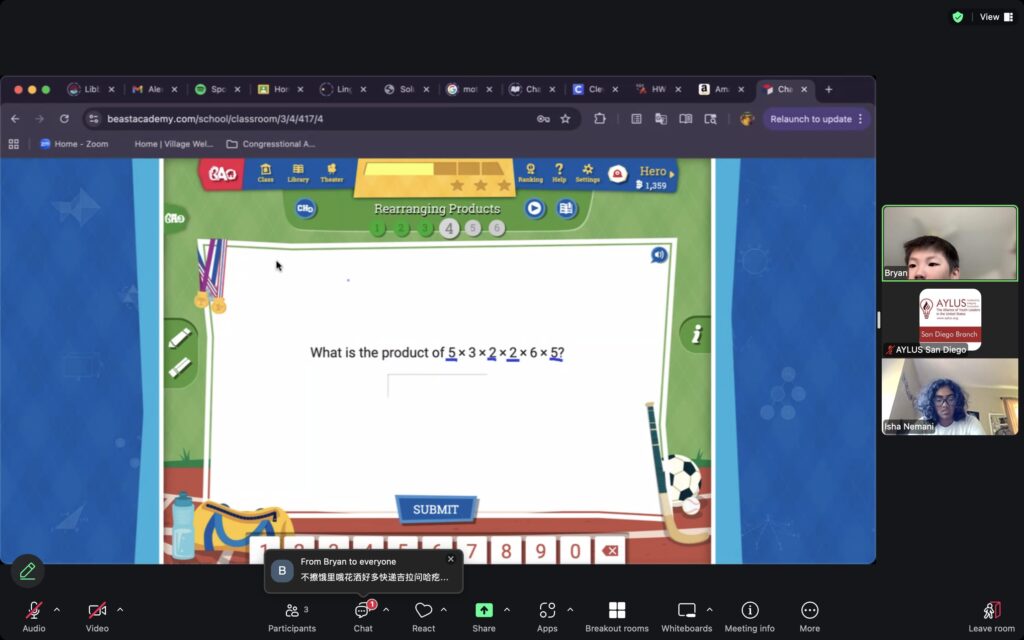Submit the answer
The image size is (1024, 640).
click(436, 509)
